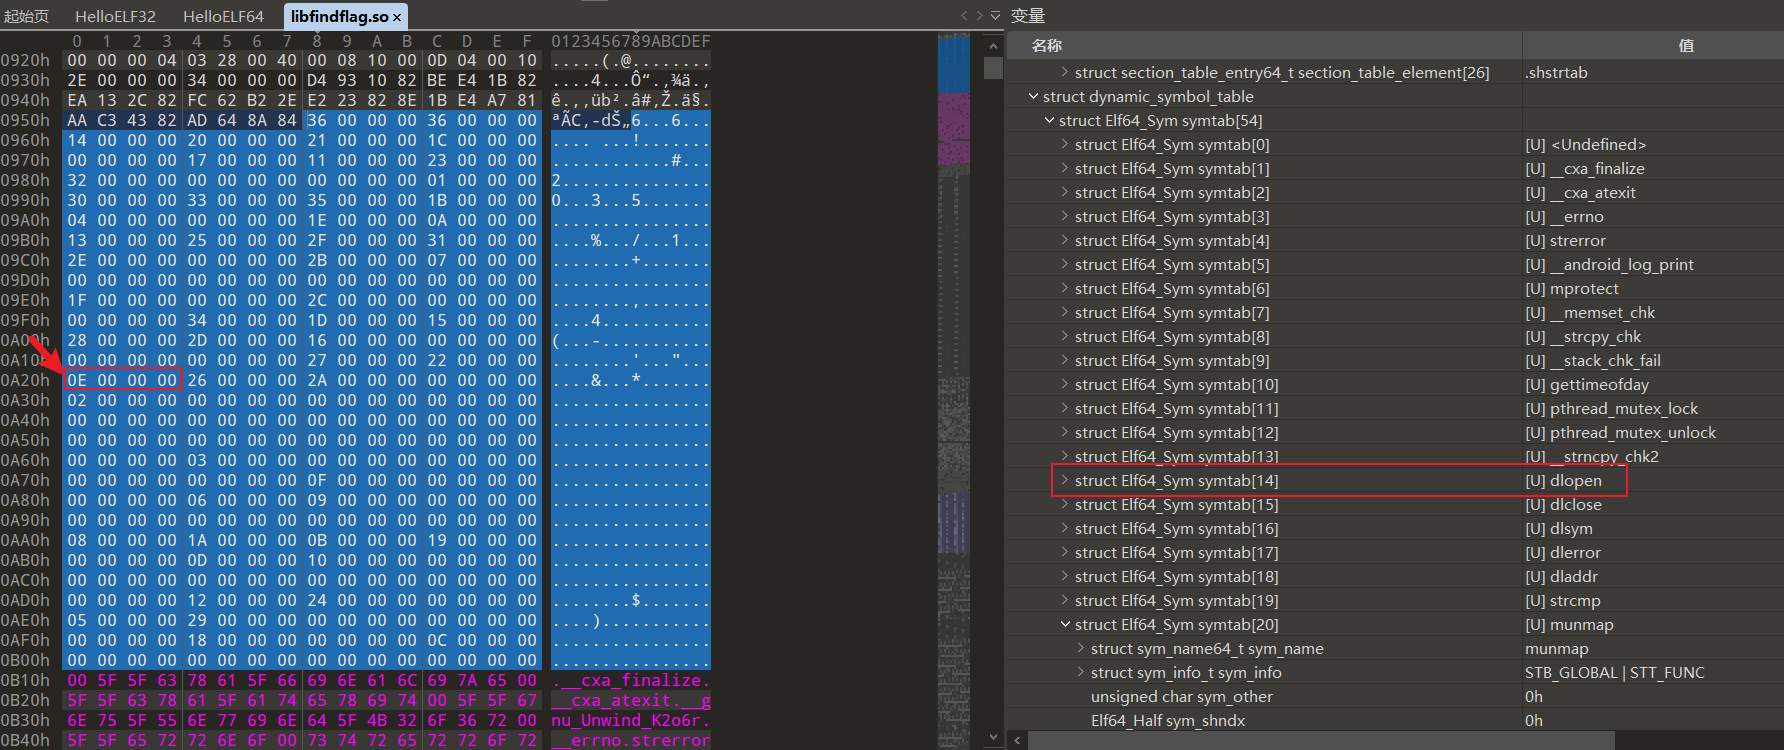Click the 0123456789ABCDEF text column header
The image size is (1784, 750).
tap(631, 41)
